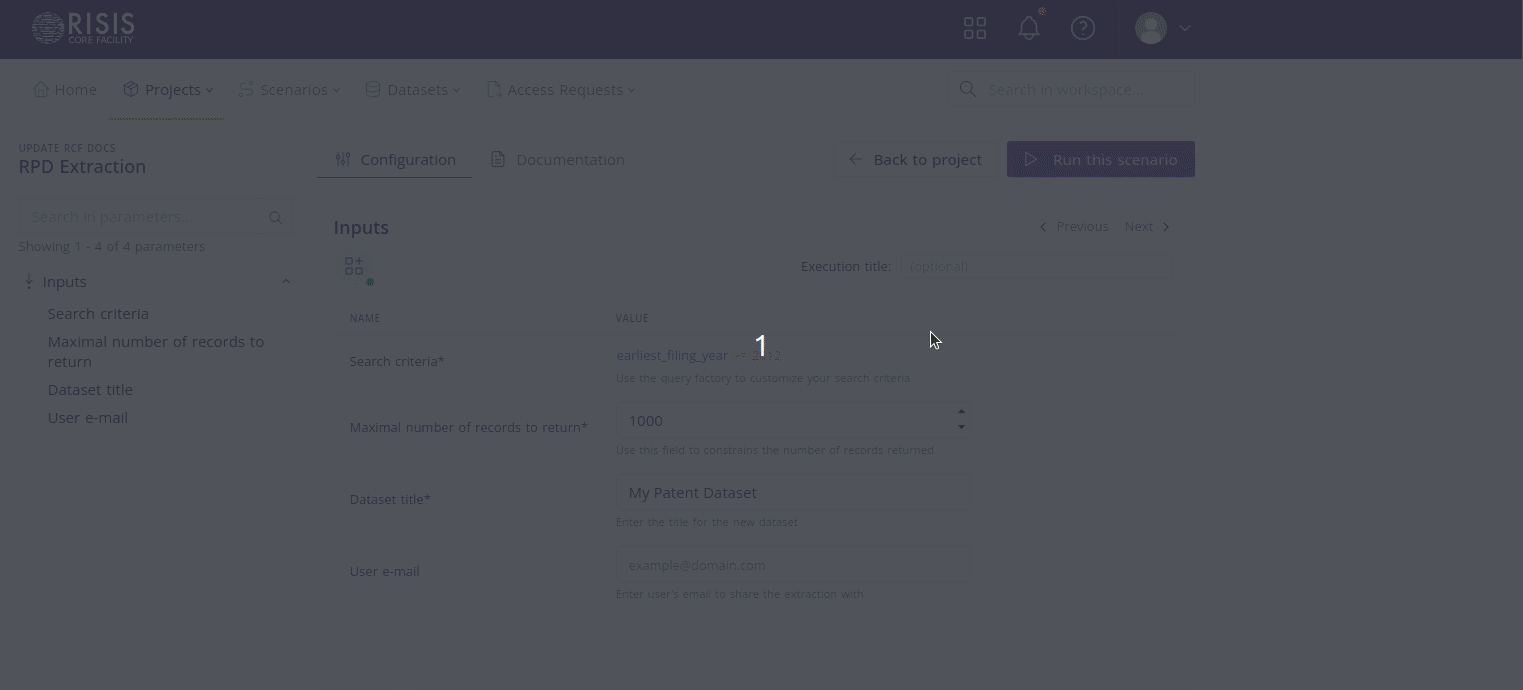Click Back to project button

tap(915, 160)
